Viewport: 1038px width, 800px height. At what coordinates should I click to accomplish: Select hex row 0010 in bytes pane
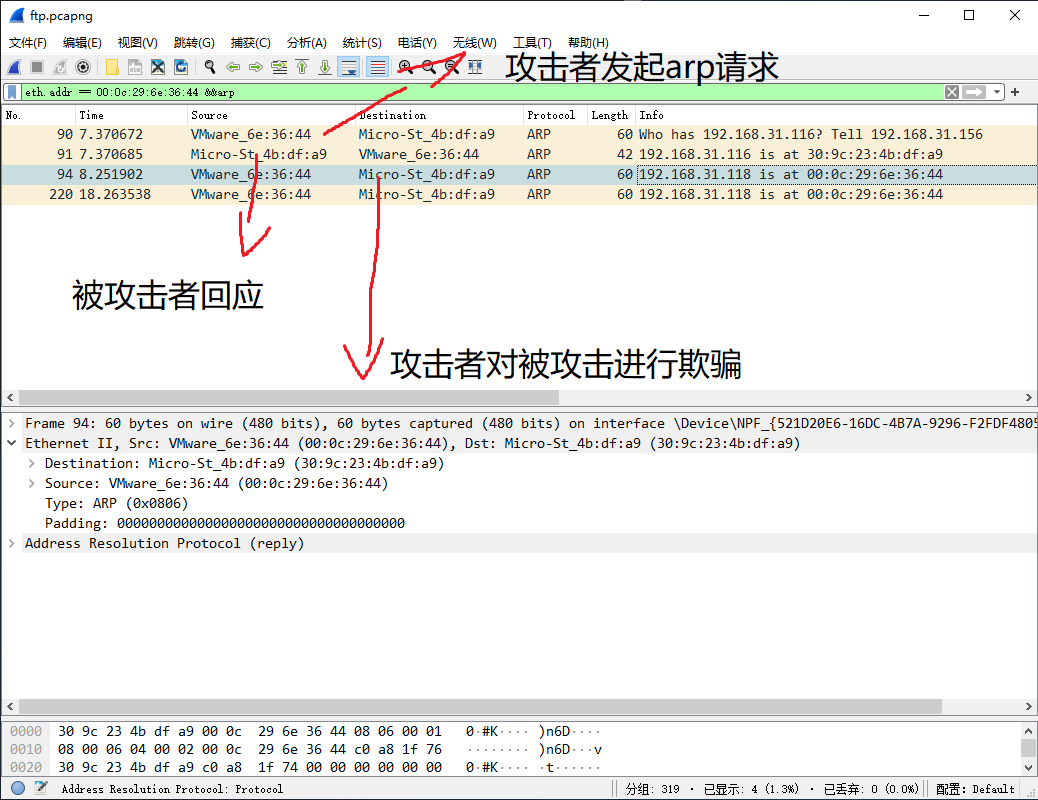[305, 750]
